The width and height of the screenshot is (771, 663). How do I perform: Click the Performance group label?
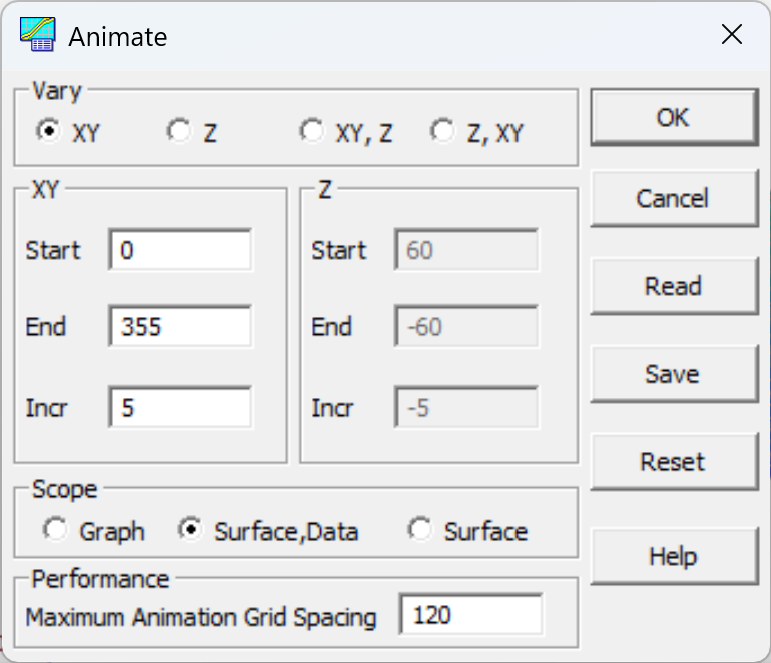(x=100, y=579)
